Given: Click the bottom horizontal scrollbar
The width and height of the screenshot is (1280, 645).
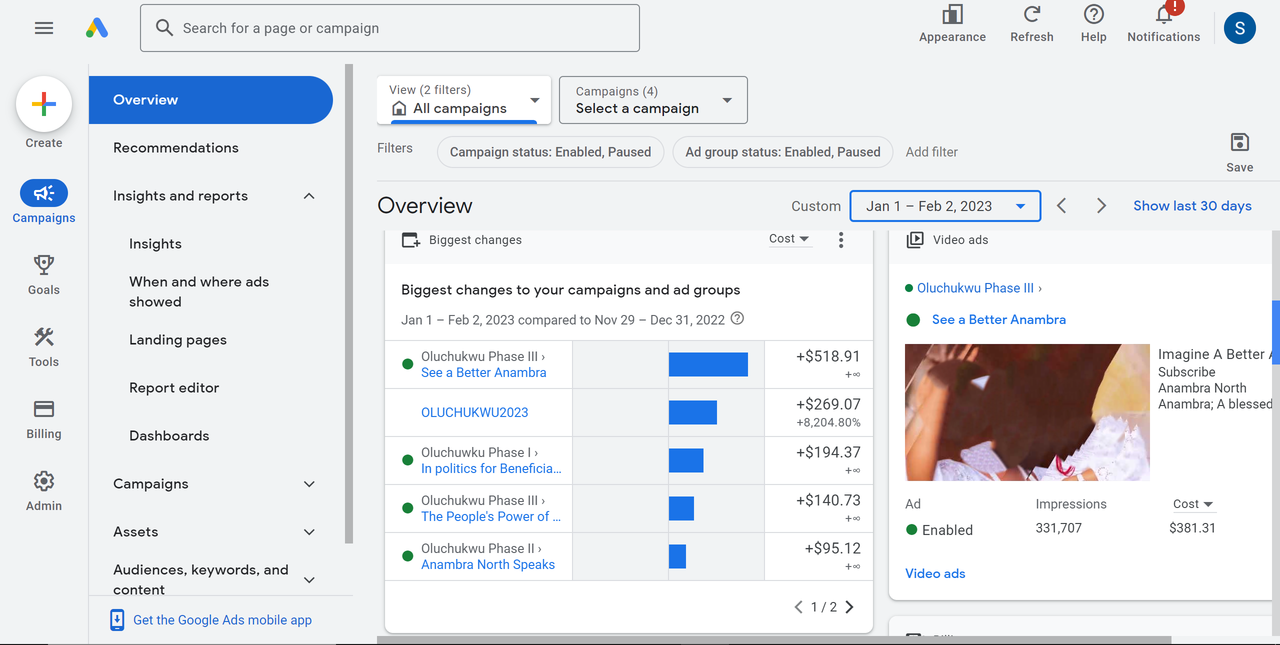Looking at the screenshot, I should [x=774, y=640].
